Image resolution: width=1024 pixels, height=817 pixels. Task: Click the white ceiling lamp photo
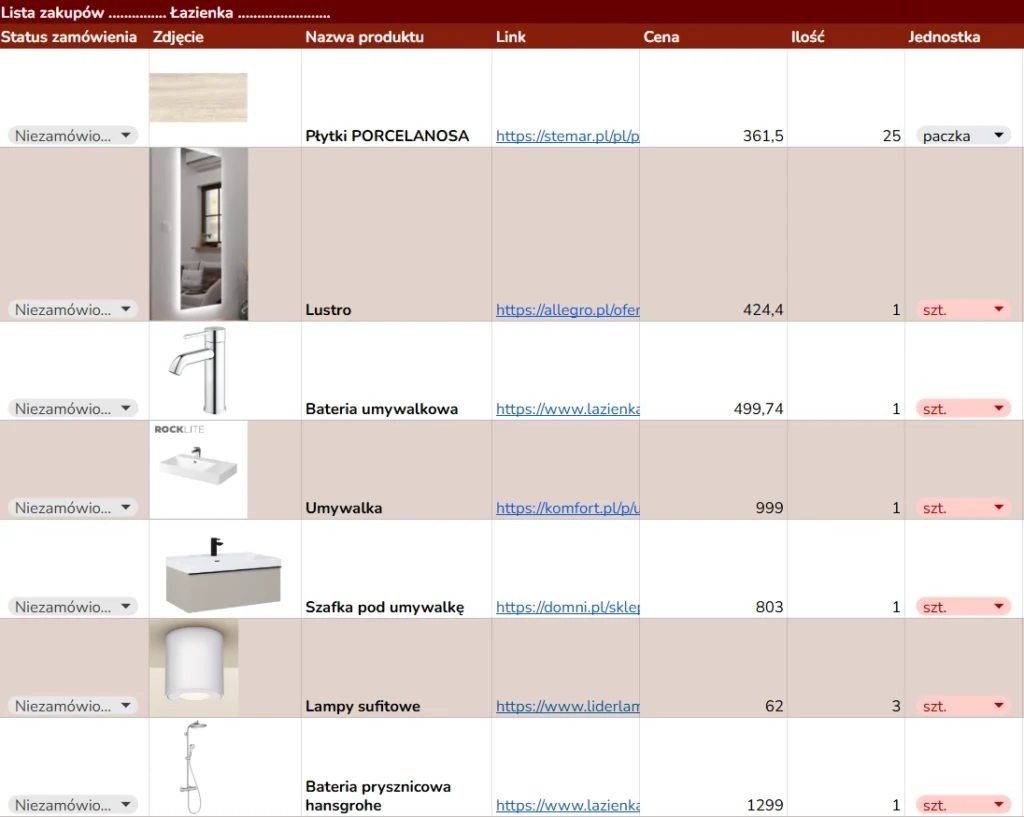pos(194,668)
